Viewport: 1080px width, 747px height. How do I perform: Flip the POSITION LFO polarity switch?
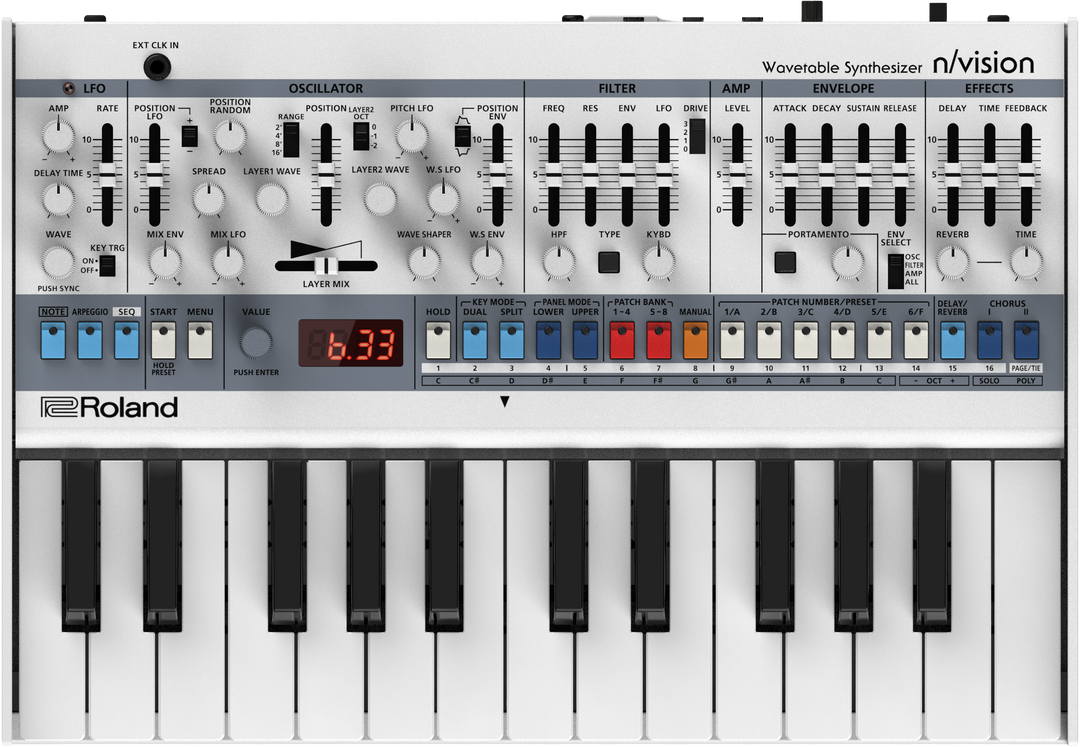[x=190, y=135]
